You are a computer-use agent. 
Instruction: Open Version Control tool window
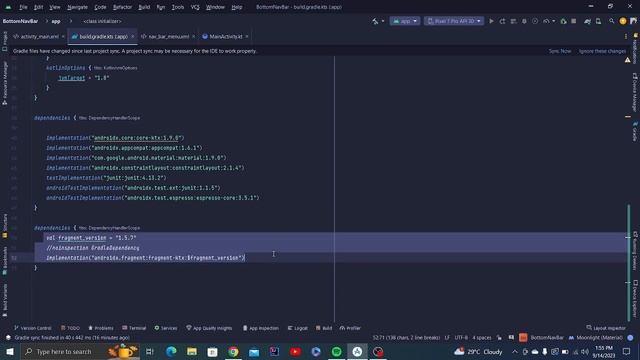coord(33,328)
